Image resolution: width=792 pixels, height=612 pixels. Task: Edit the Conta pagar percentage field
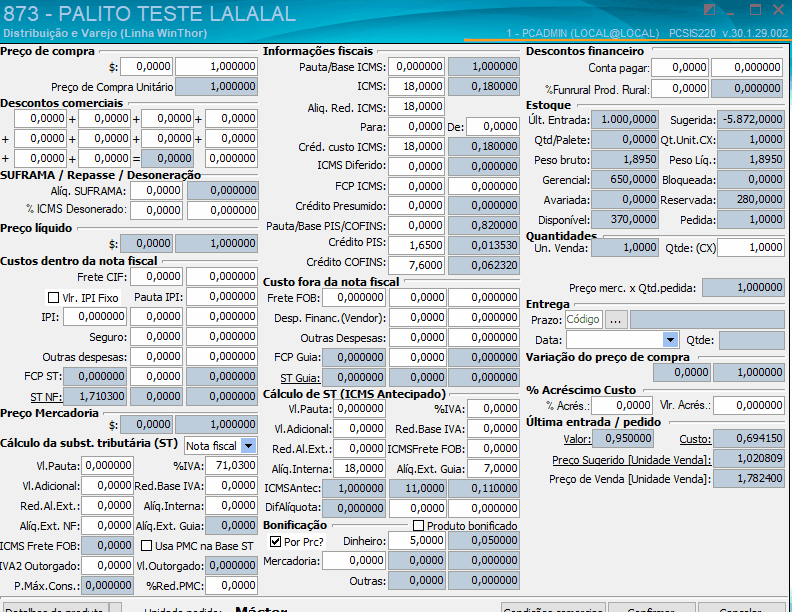click(680, 67)
